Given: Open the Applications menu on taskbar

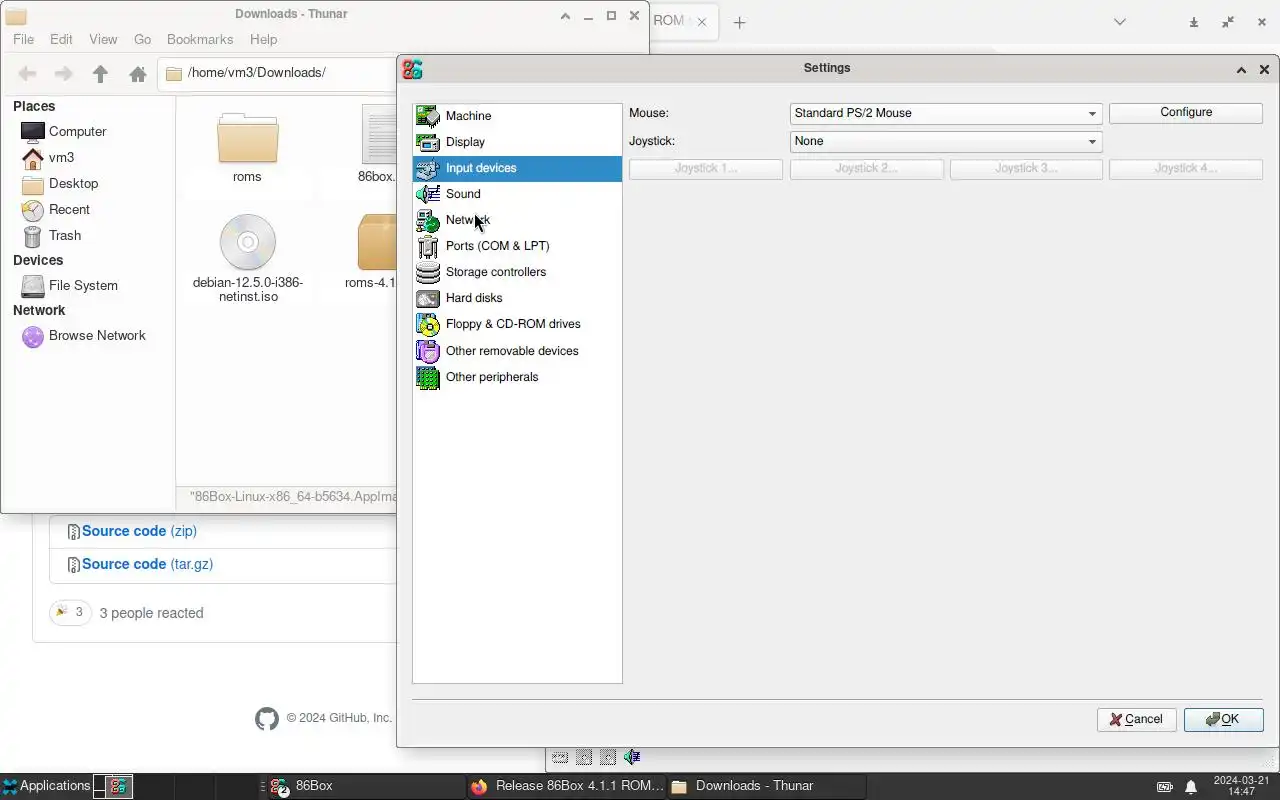Looking at the screenshot, I should (x=46, y=786).
